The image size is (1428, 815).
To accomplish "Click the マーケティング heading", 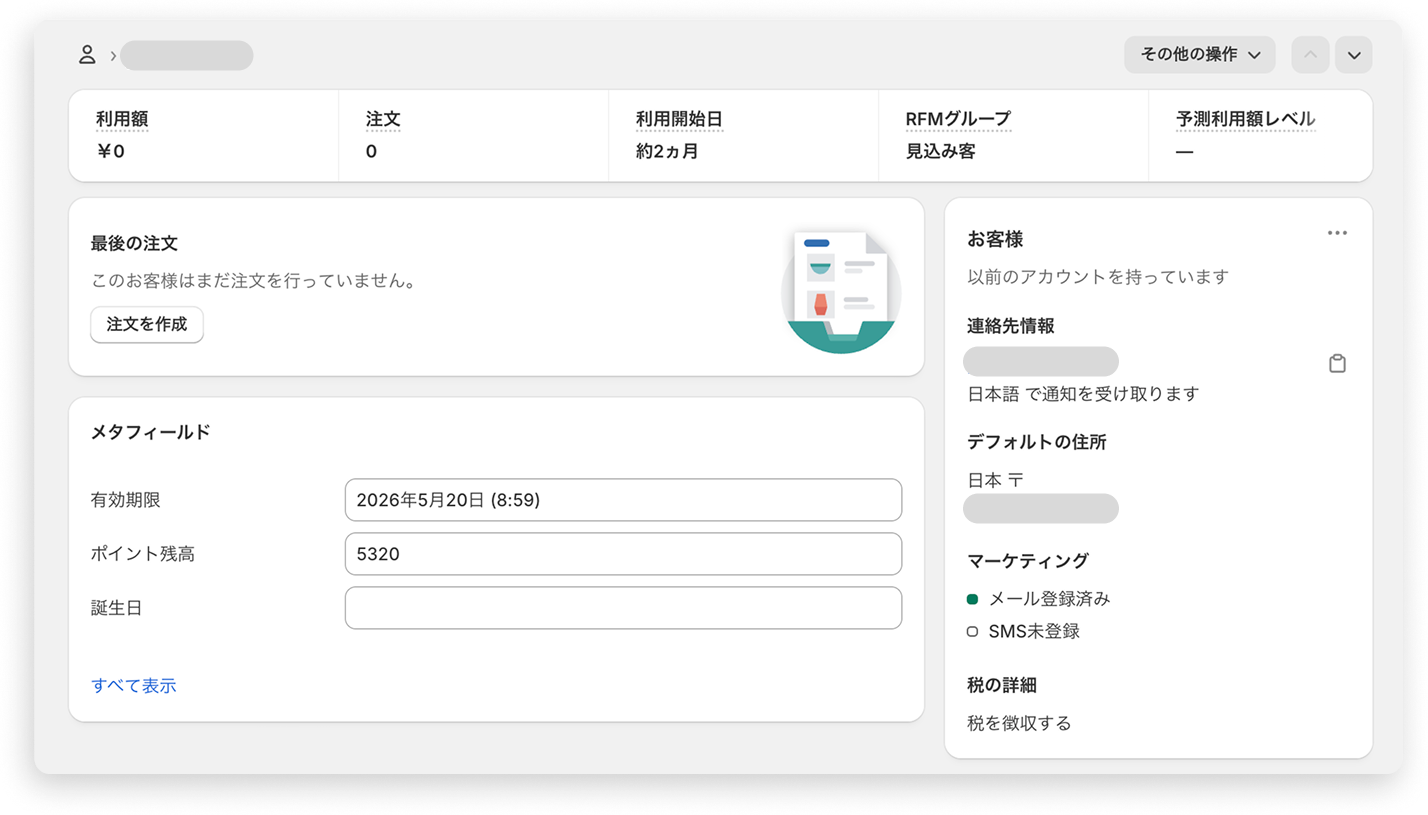I will pyautogui.click(x=1028, y=561).
